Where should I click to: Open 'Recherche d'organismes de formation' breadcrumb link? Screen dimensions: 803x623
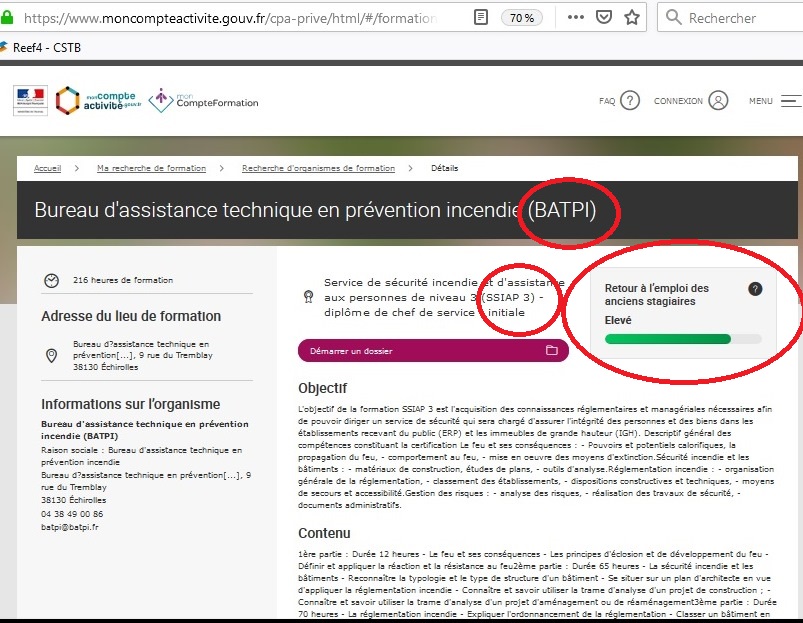click(319, 168)
